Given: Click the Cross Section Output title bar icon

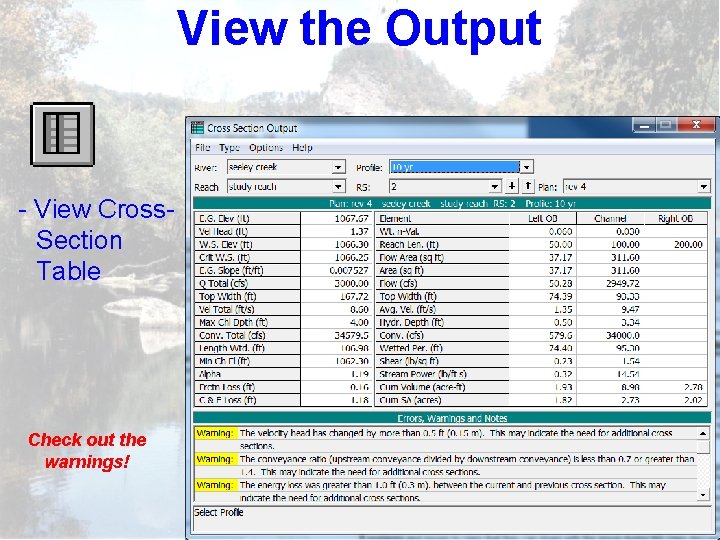Looking at the screenshot, I should point(197,128).
